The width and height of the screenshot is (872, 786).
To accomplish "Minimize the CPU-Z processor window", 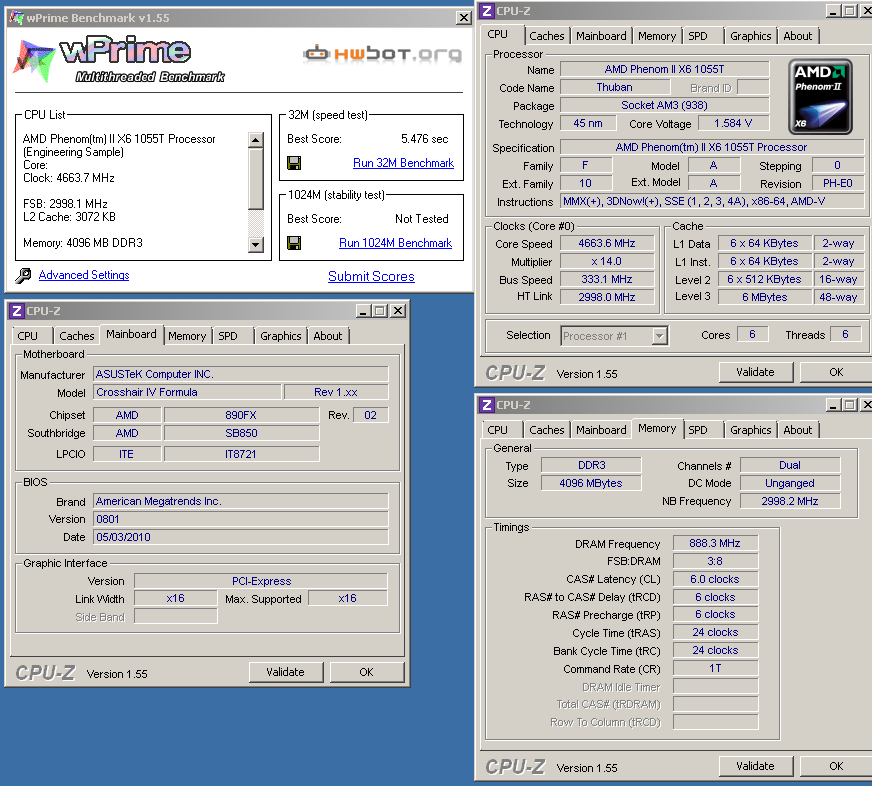I will tap(833, 11).
